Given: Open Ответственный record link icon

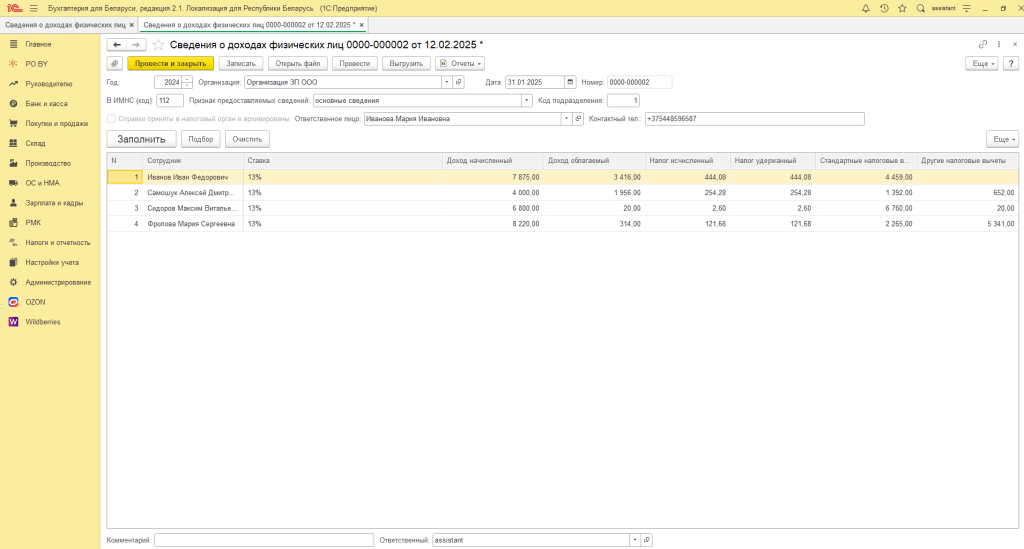Looking at the screenshot, I should tap(647, 540).
